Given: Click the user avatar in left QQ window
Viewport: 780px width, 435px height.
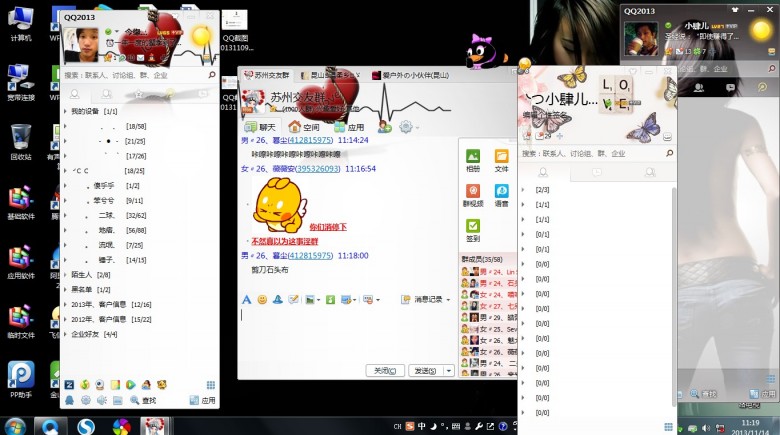Looking at the screenshot, I should pos(81,44).
